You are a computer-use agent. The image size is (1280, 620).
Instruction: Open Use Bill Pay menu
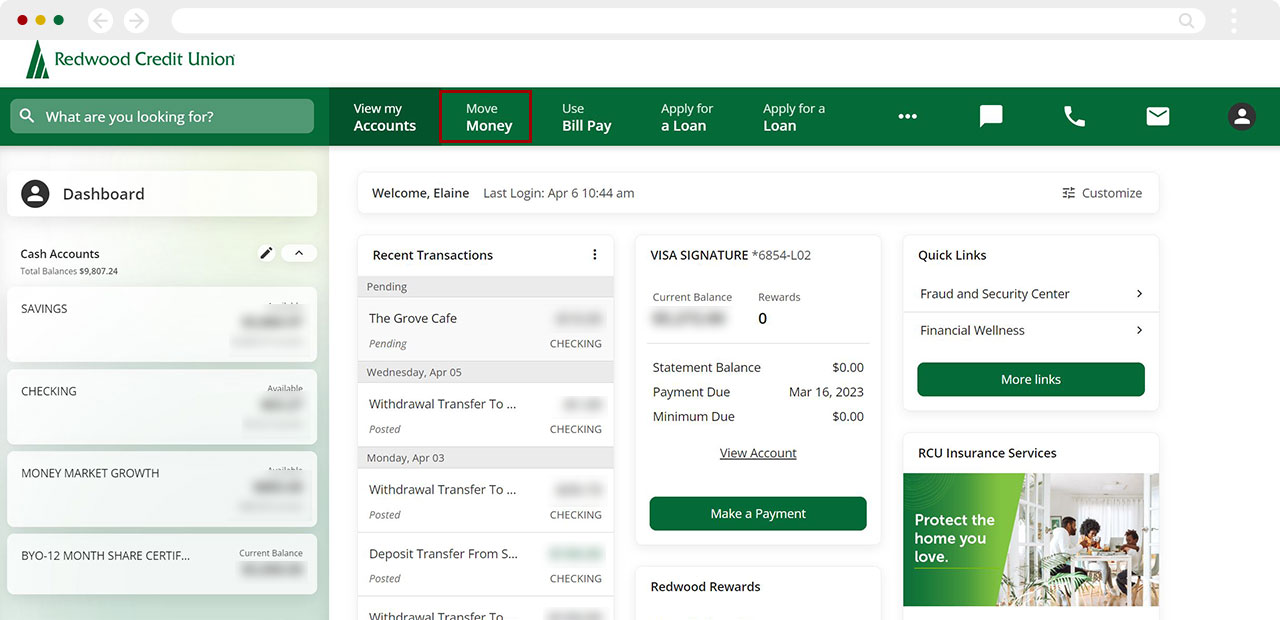pos(587,117)
